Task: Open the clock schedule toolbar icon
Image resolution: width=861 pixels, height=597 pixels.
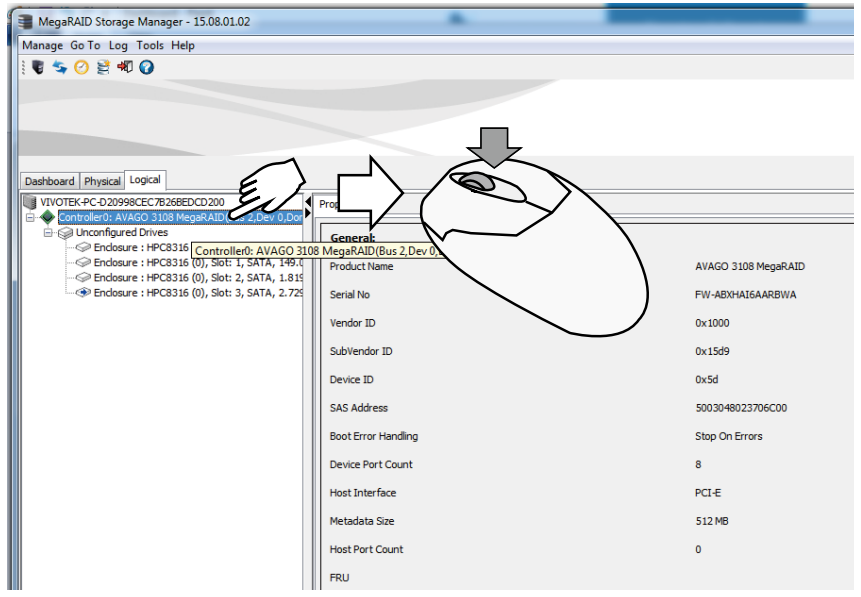Action: coord(81,68)
